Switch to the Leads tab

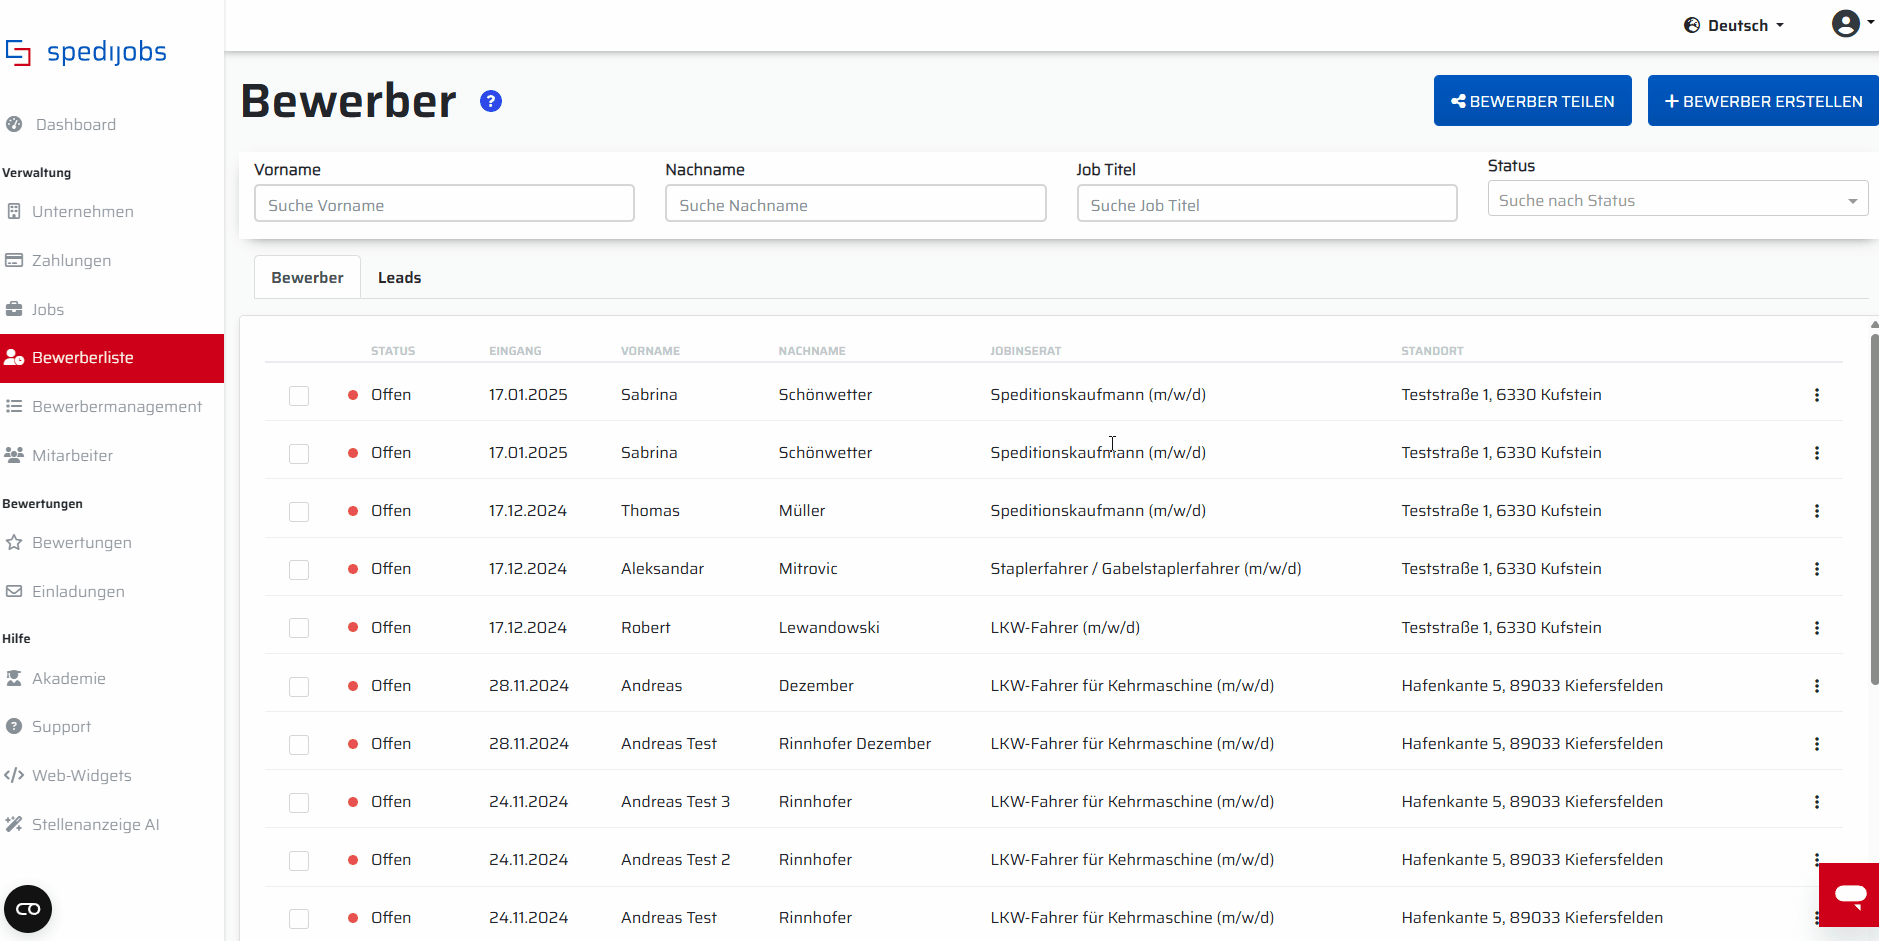pyautogui.click(x=399, y=277)
